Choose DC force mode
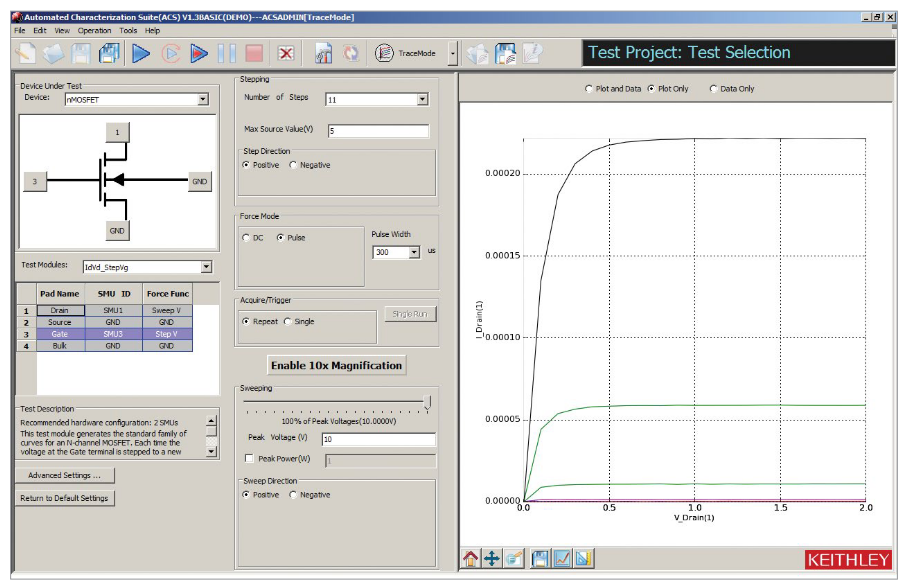The width and height of the screenshot is (909, 588). [246, 238]
